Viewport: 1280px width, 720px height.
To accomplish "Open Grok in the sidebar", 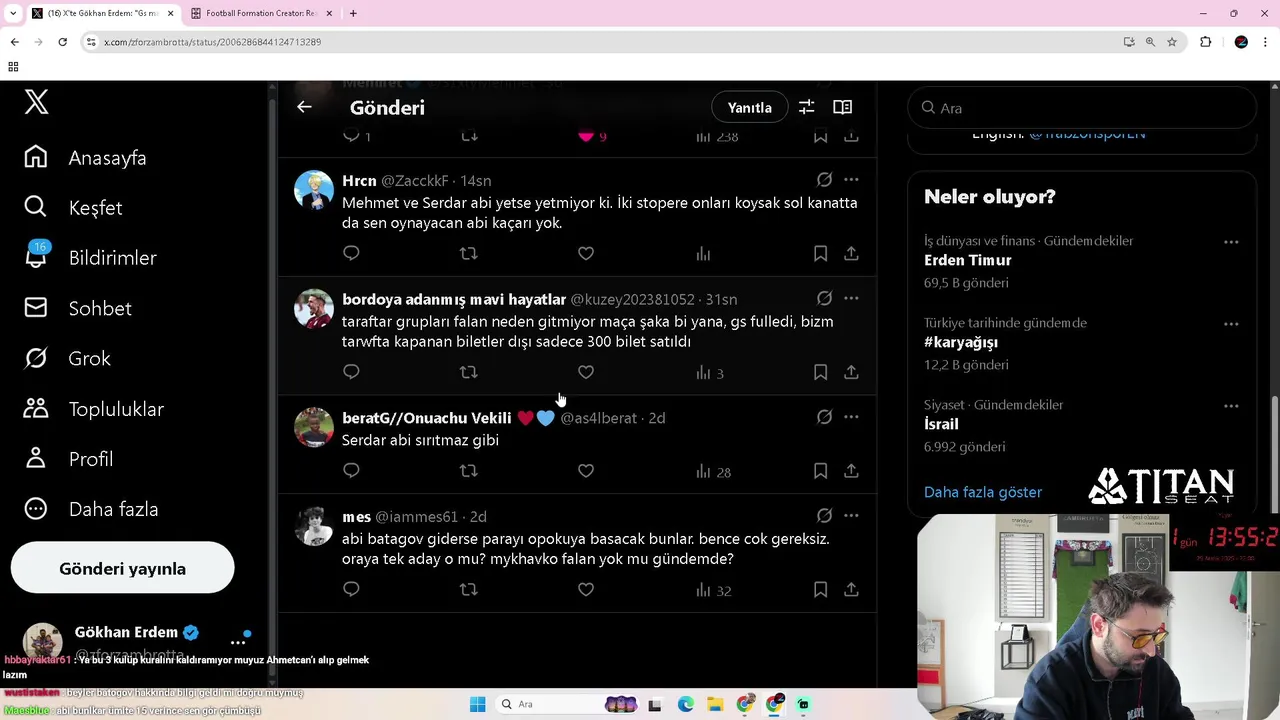I will [67, 358].
